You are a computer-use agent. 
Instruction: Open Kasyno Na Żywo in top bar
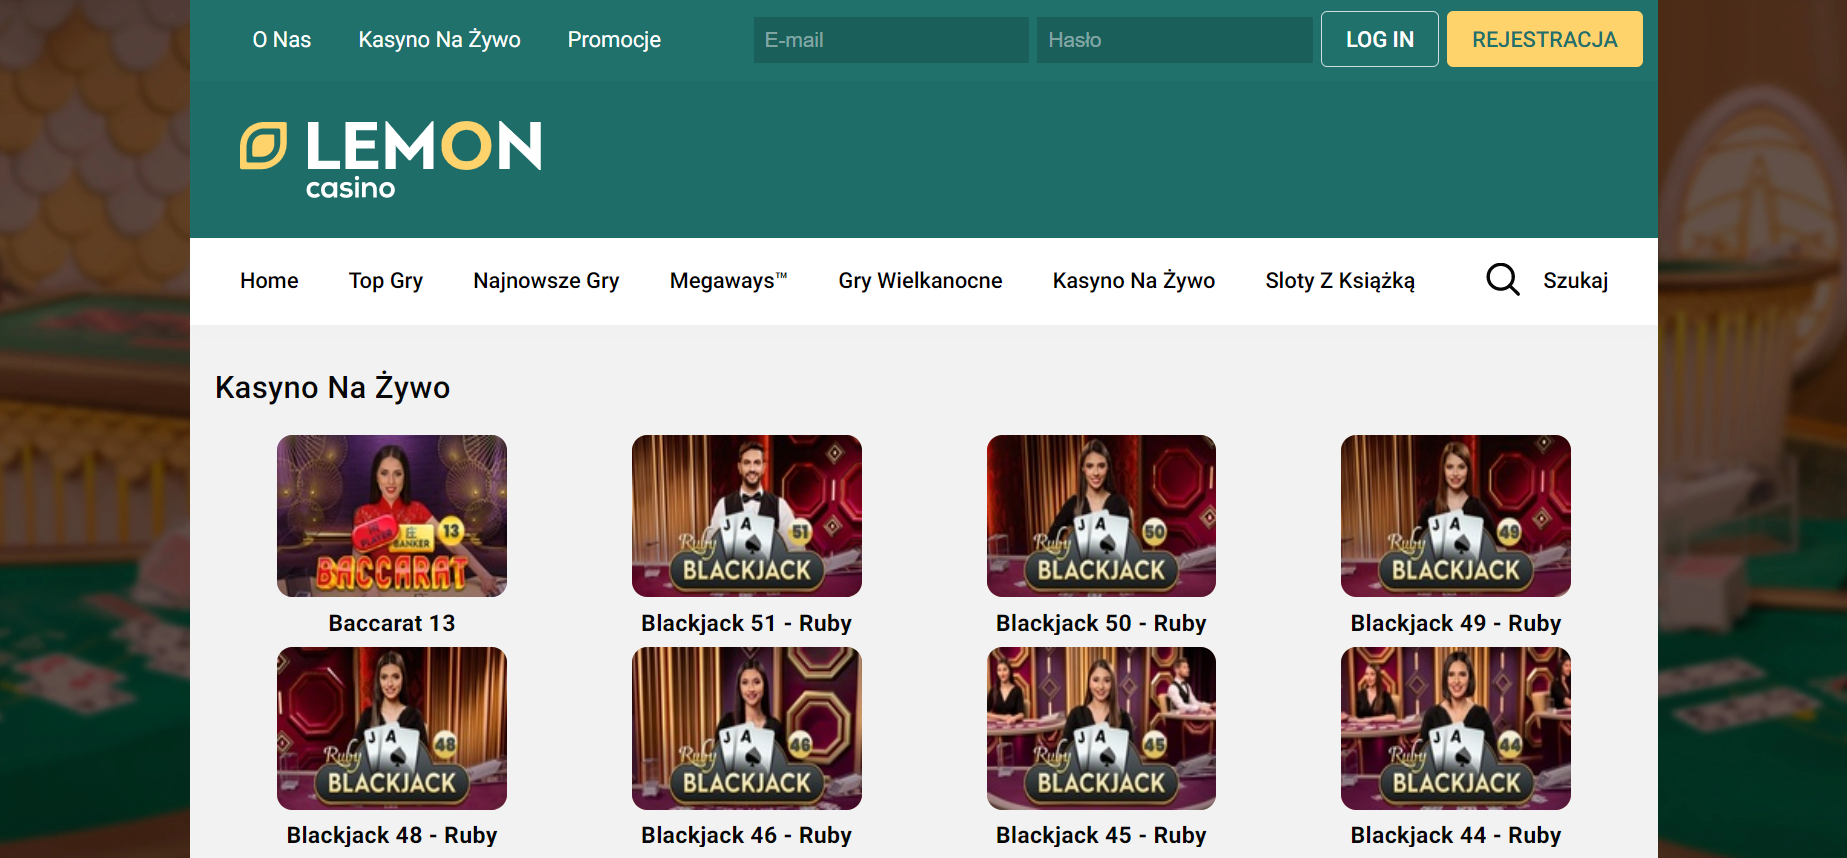[x=440, y=40]
